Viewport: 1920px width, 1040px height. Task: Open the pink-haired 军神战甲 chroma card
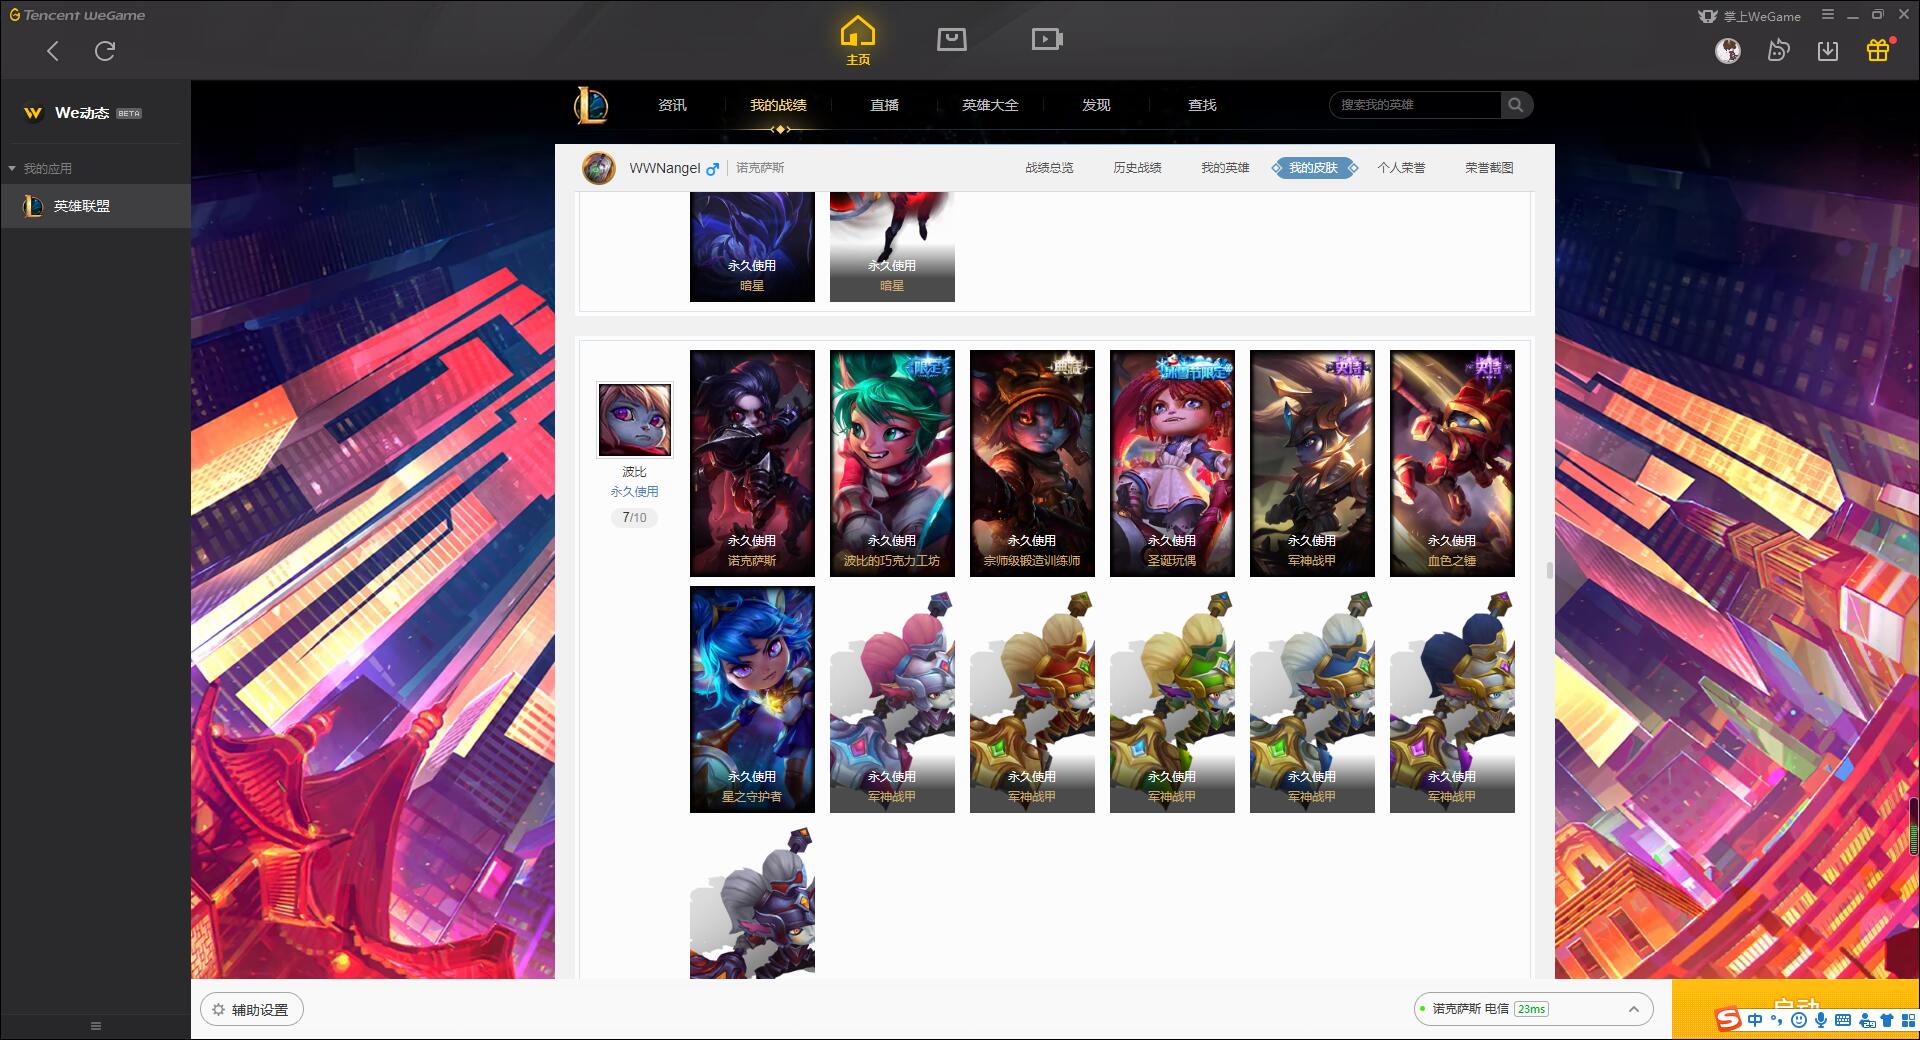point(892,699)
